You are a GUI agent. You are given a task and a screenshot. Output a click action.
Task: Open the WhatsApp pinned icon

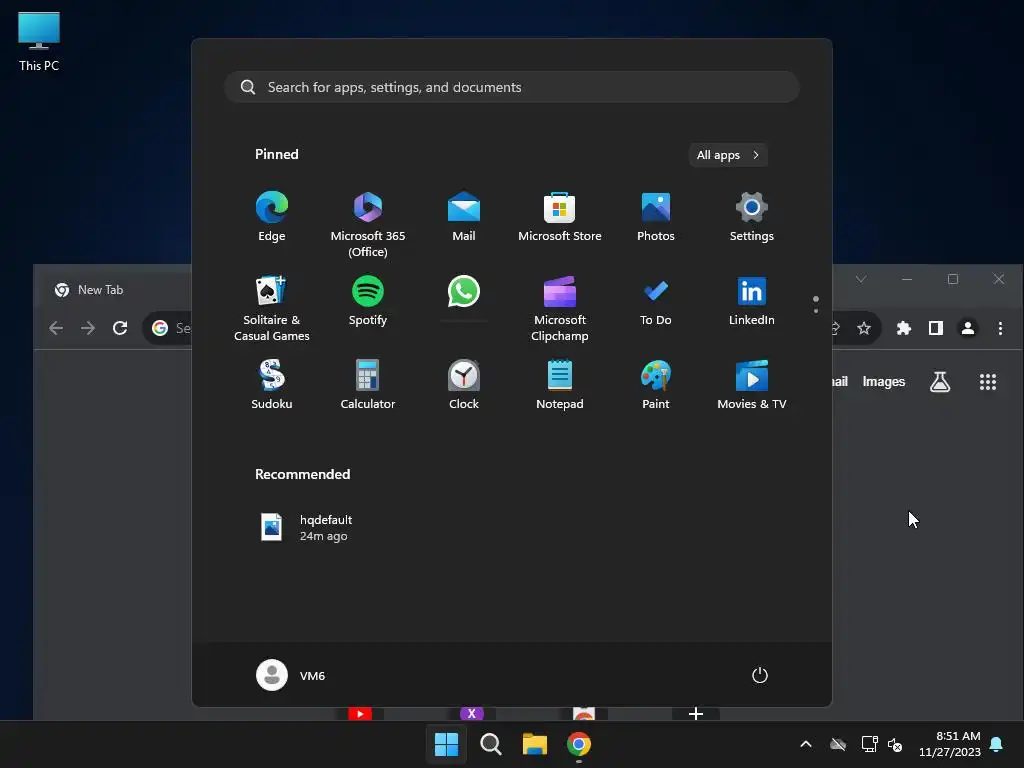464,292
